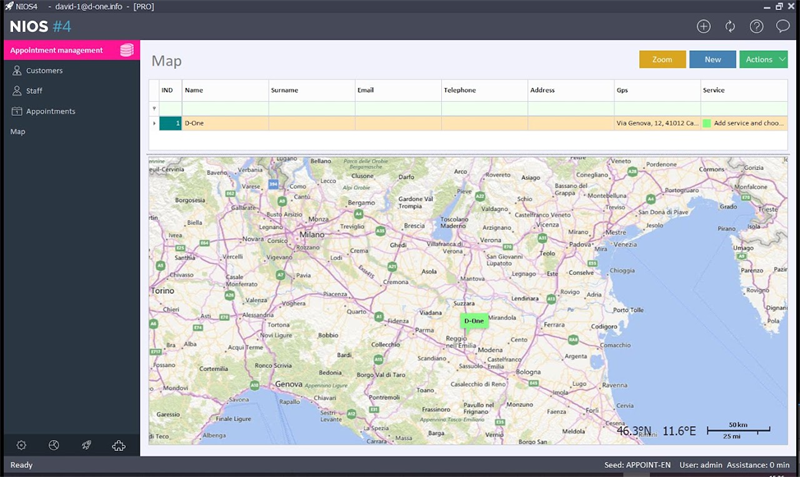Open settings gear icon in bottom sidebar
The width and height of the screenshot is (800, 478).
pos(21,445)
